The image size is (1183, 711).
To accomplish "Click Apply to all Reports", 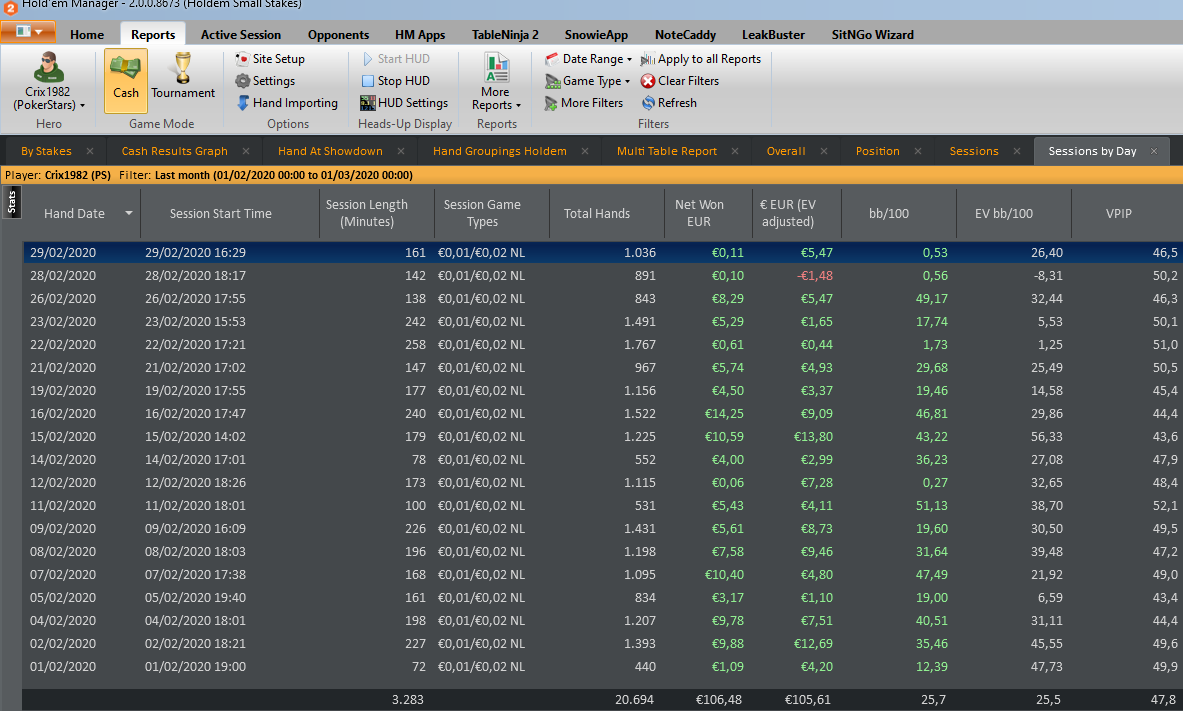I will (x=701, y=59).
